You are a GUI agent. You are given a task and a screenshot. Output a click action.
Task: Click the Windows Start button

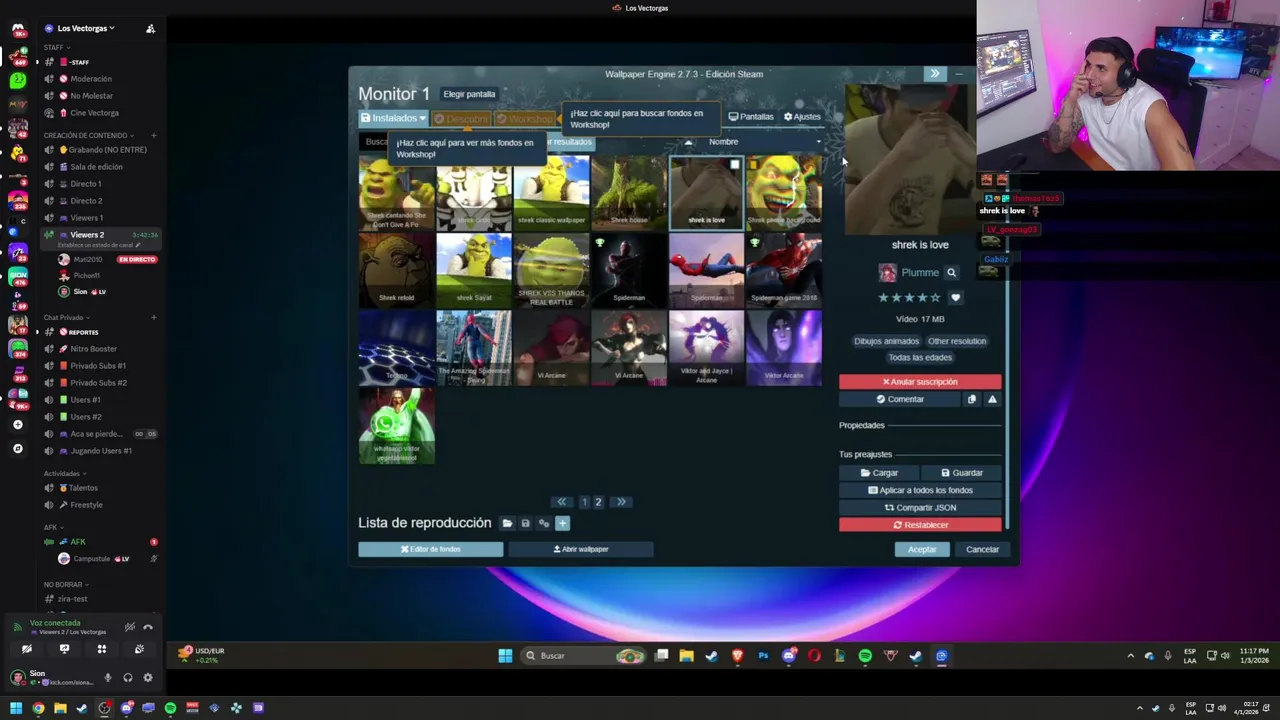click(505, 656)
